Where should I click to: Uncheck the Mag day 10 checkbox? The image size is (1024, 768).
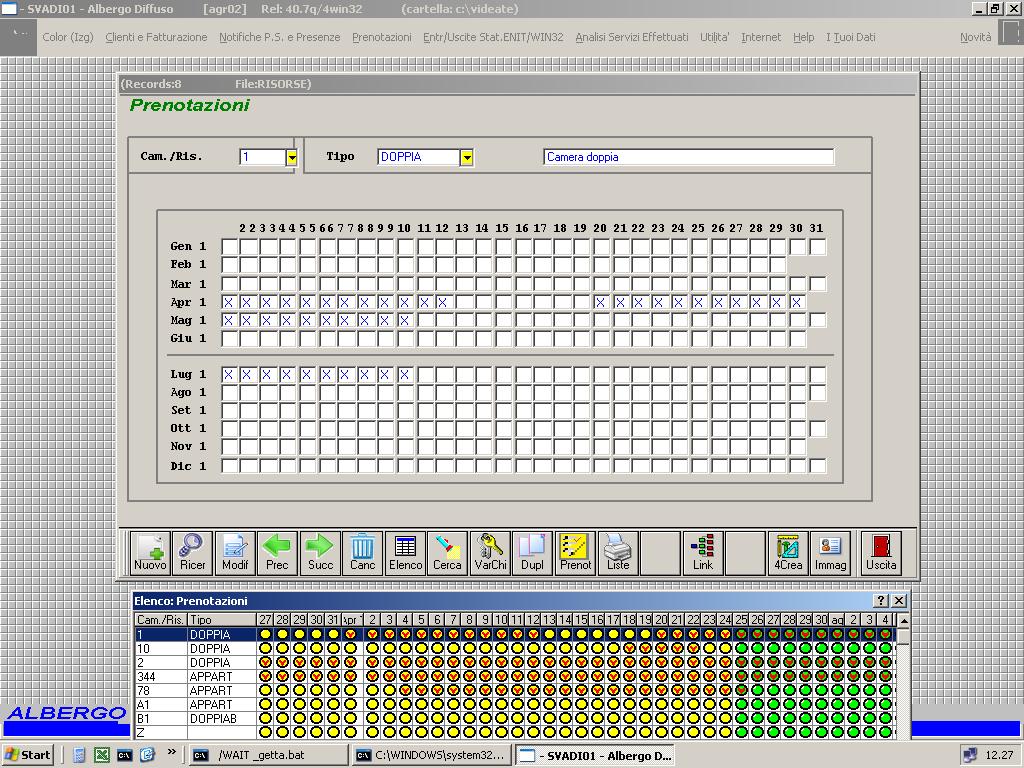pos(404,321)
